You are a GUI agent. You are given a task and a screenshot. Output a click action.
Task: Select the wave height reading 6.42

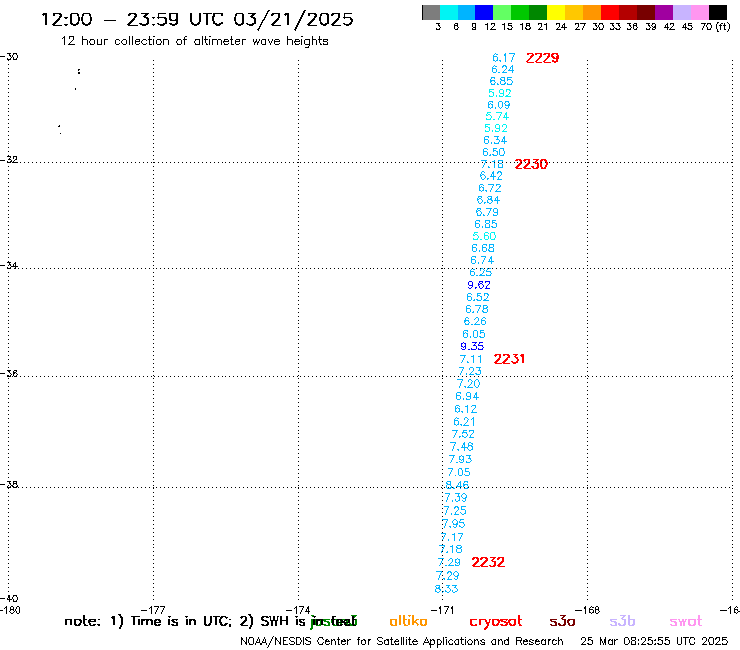click(x=491, y=176)
